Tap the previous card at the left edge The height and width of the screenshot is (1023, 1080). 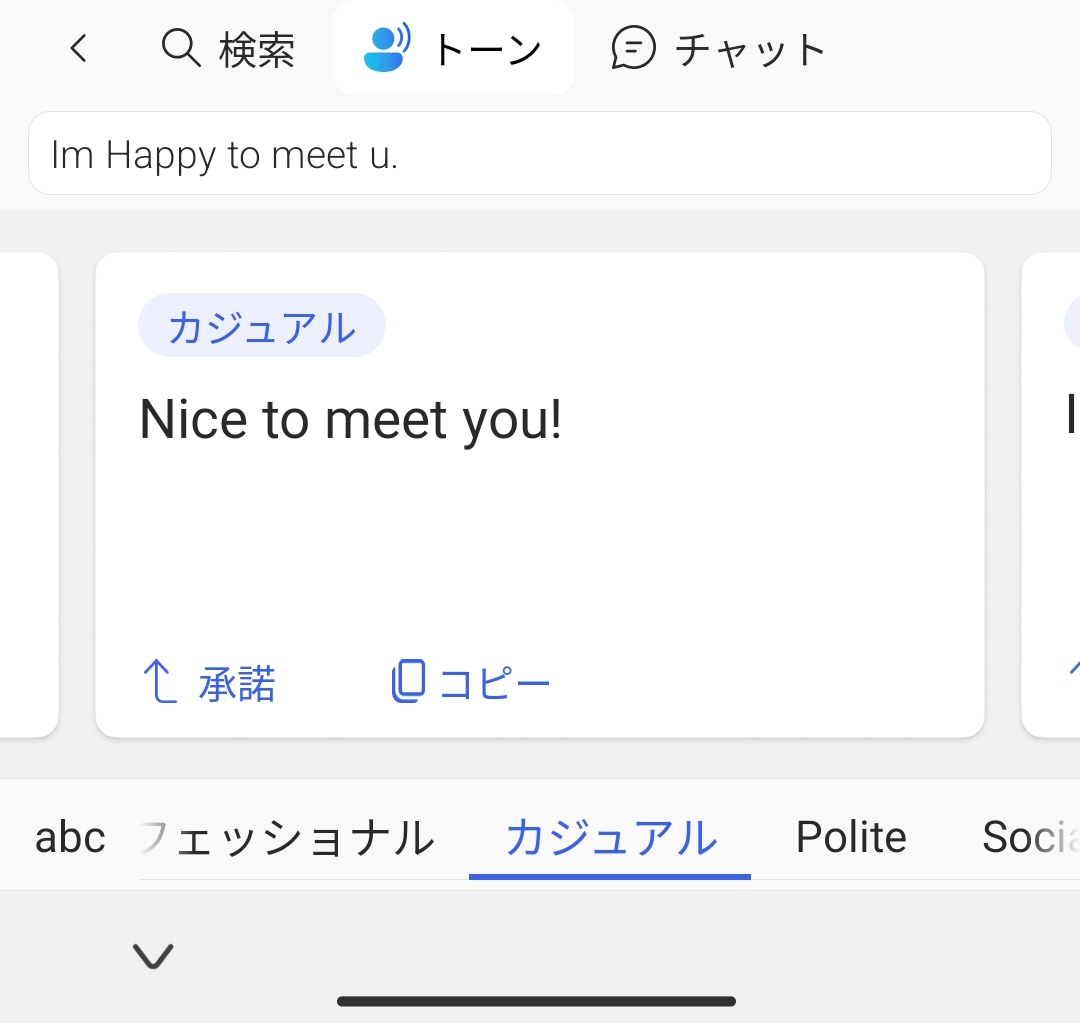point(28,495)
